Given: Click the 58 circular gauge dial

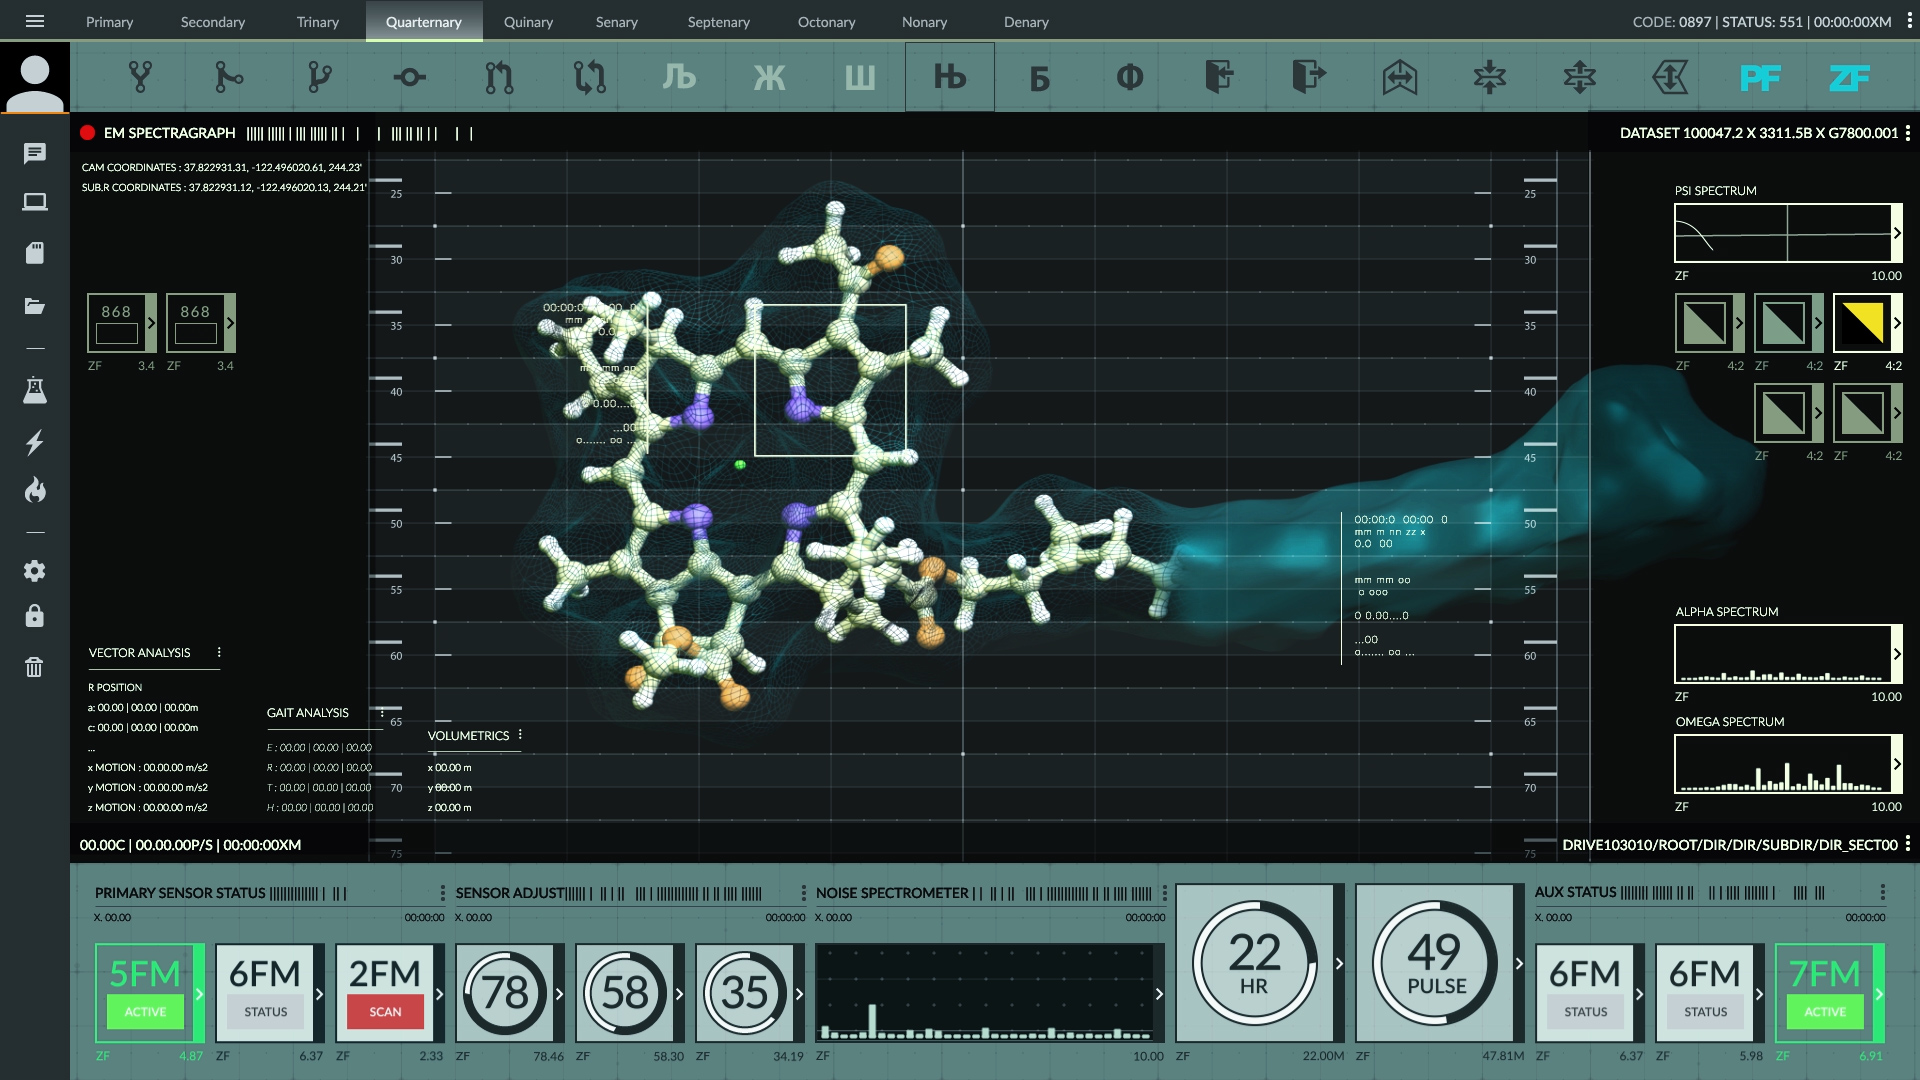Looking at the screenshot, I should click(x=625, y=992).
